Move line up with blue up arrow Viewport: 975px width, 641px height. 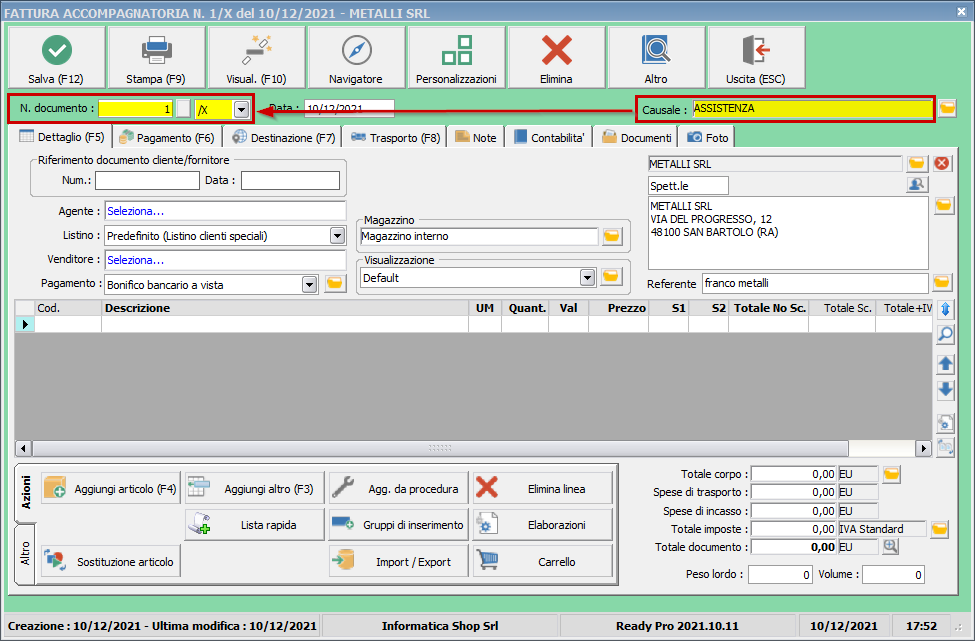(945, 364)
